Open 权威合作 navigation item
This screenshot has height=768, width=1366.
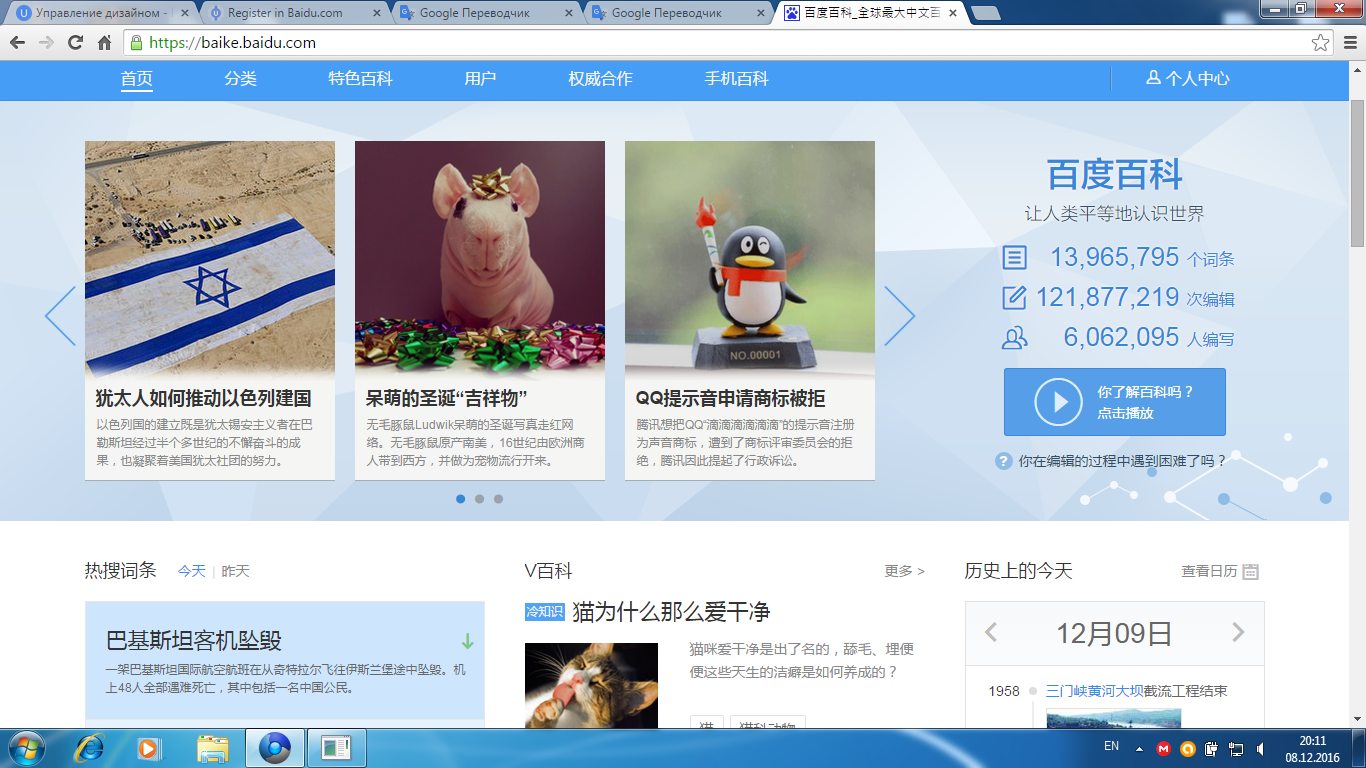[600, 79]
